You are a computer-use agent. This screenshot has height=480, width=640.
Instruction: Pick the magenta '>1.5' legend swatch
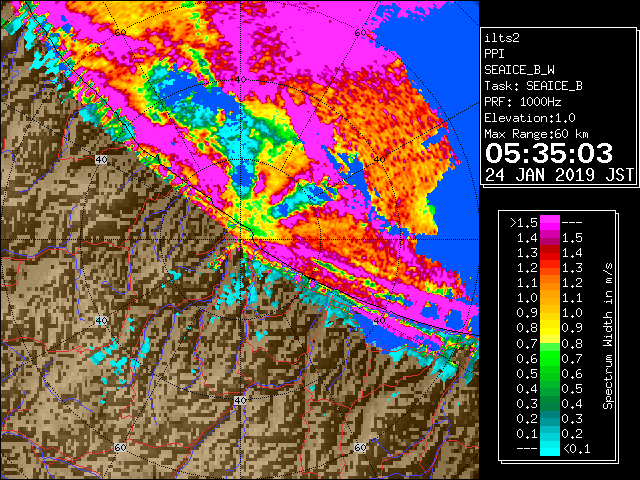pos(549,222)
